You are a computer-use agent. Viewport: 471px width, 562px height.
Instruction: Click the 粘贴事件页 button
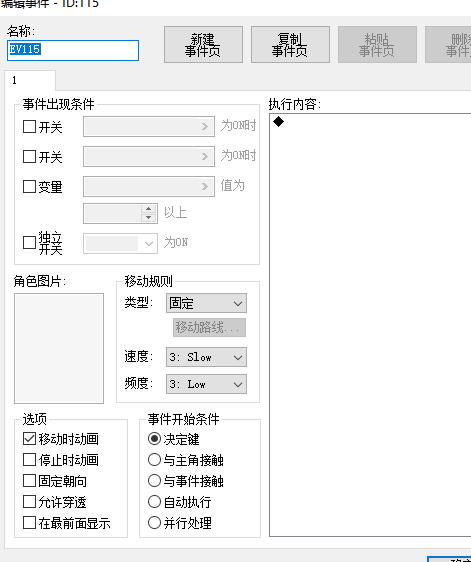(377, 44)
